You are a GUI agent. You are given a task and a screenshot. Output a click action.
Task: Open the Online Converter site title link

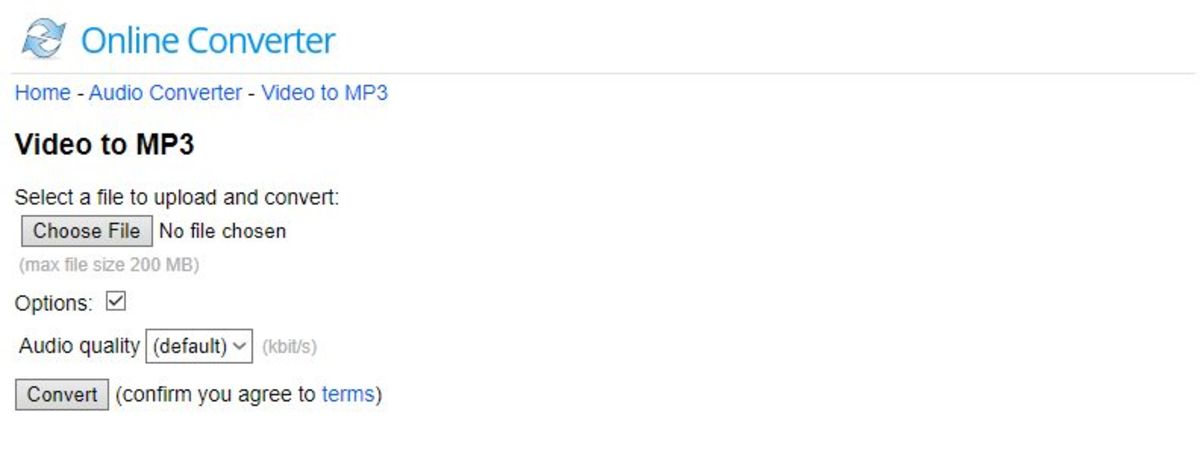208,41
